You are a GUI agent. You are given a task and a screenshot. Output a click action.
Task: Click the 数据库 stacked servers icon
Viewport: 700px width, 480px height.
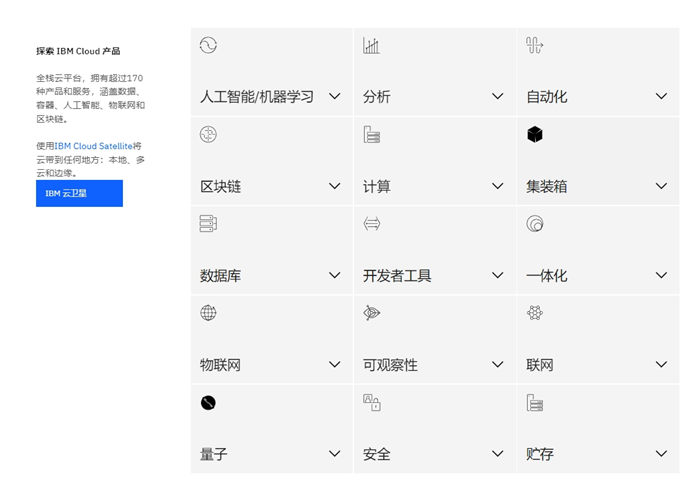tap(208, 224)
